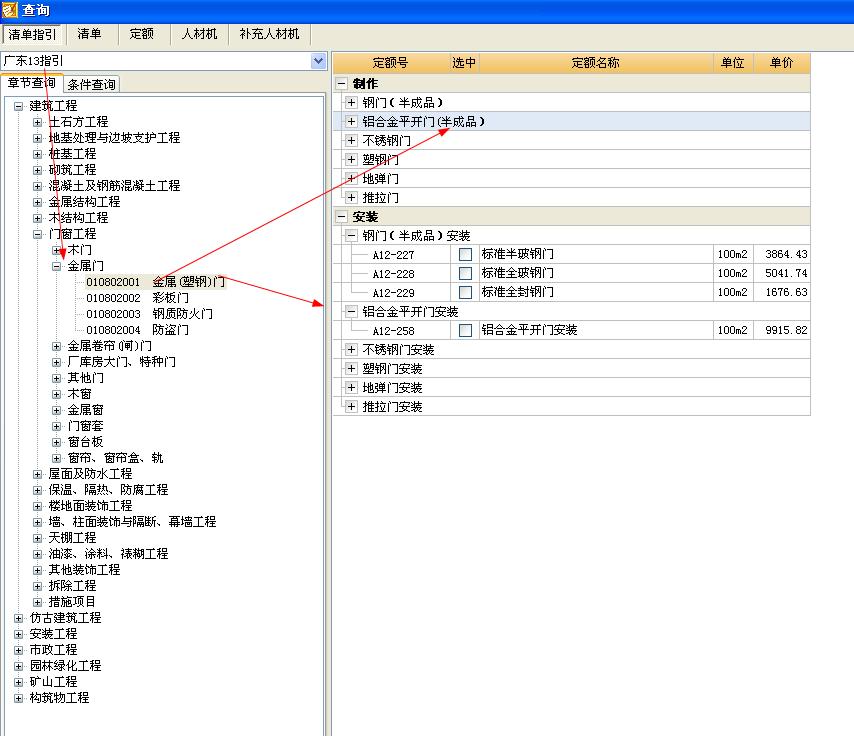Expand the 金属卷帘(闸)门 node
The height and width of the screenshot is (736, 854).
click(57, 346)
